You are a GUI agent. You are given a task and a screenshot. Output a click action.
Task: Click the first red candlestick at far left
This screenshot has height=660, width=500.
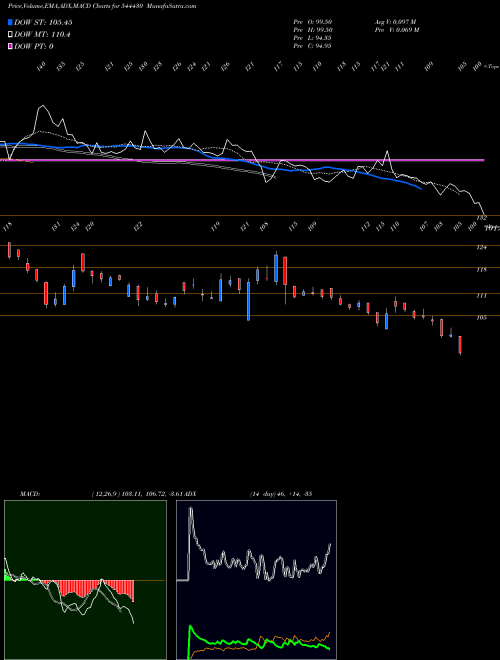pyautogui.click(x=9, y=250)
